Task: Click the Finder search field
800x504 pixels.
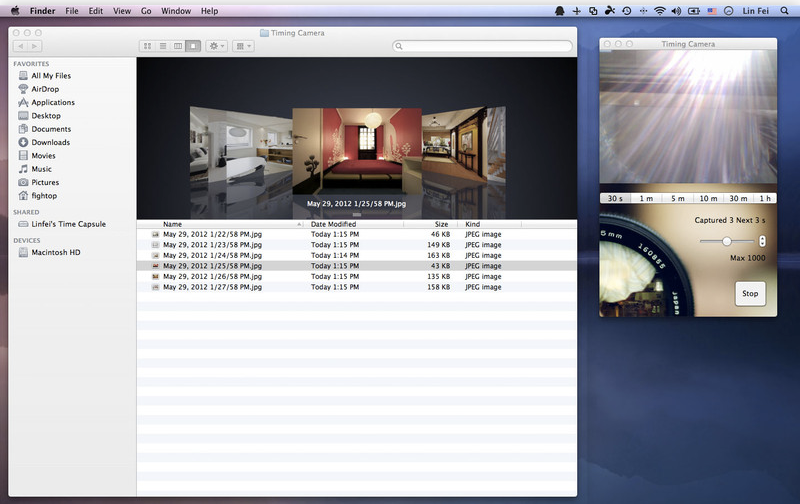Action: click(483, 46)
